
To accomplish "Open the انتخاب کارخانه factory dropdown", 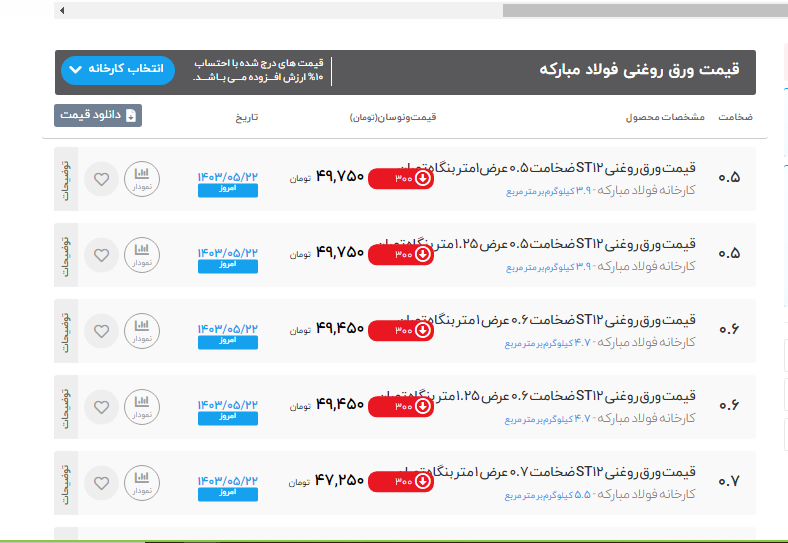I will point(118,70).
